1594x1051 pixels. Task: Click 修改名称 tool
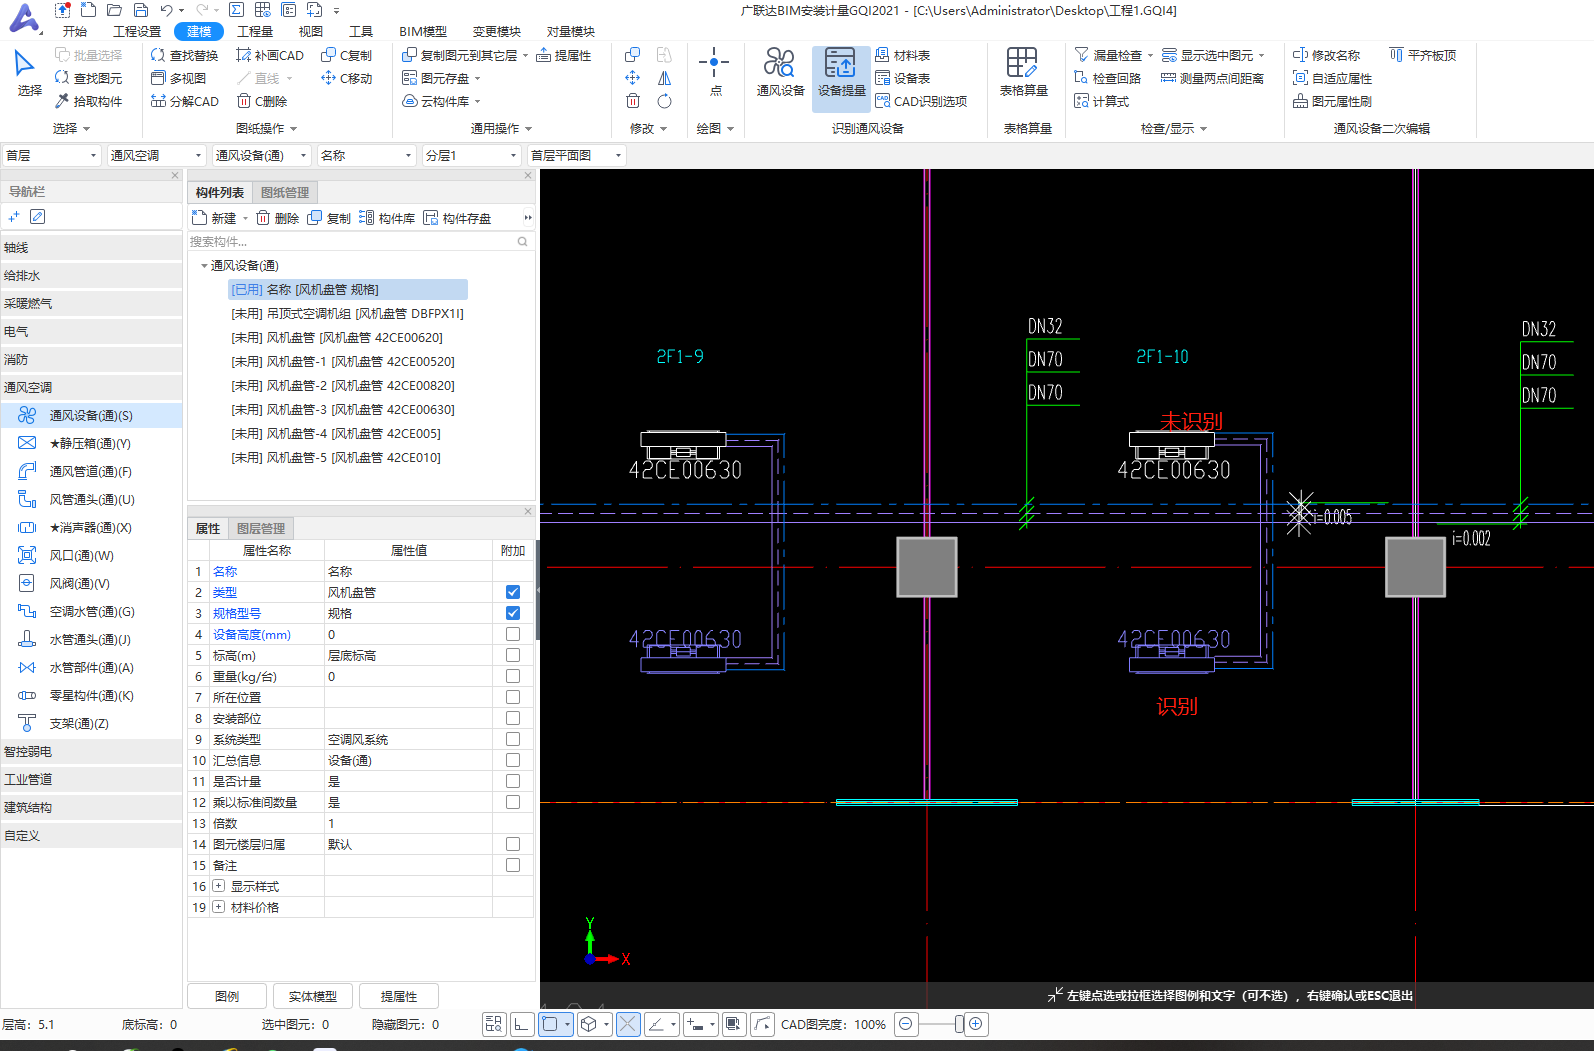(x=1326, y=55)
